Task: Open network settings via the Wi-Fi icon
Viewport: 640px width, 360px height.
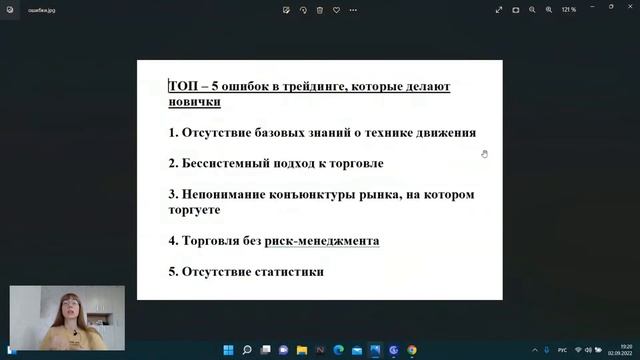Action: coord(578,350)
